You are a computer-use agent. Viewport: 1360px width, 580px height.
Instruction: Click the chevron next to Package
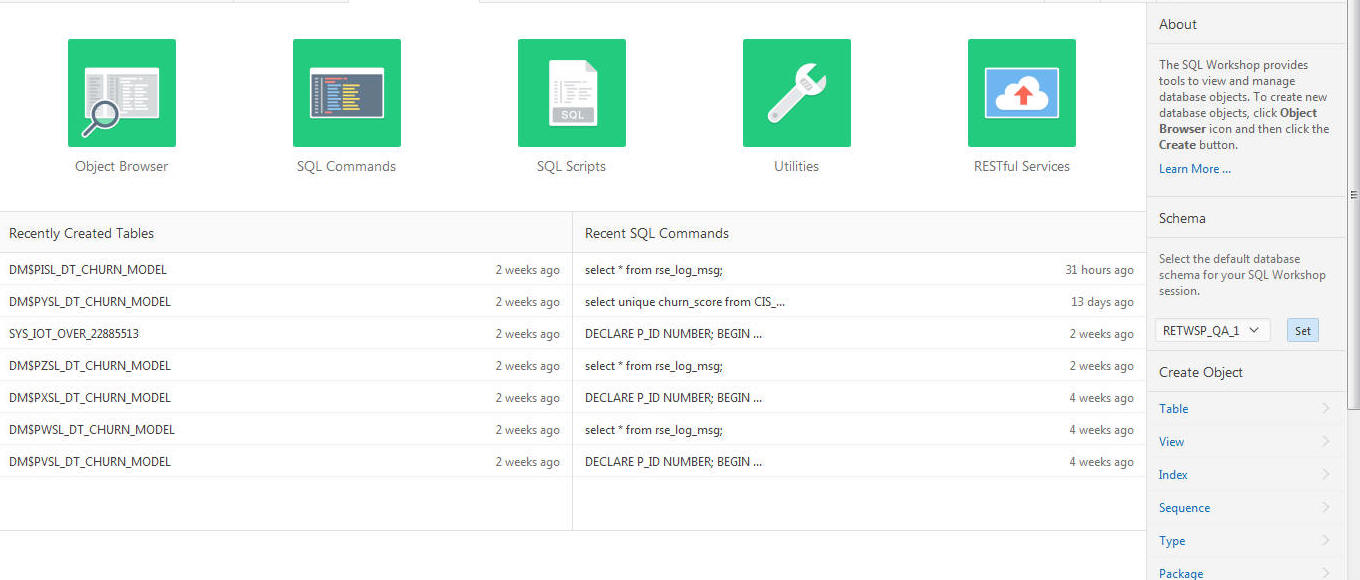point(1326,573)
